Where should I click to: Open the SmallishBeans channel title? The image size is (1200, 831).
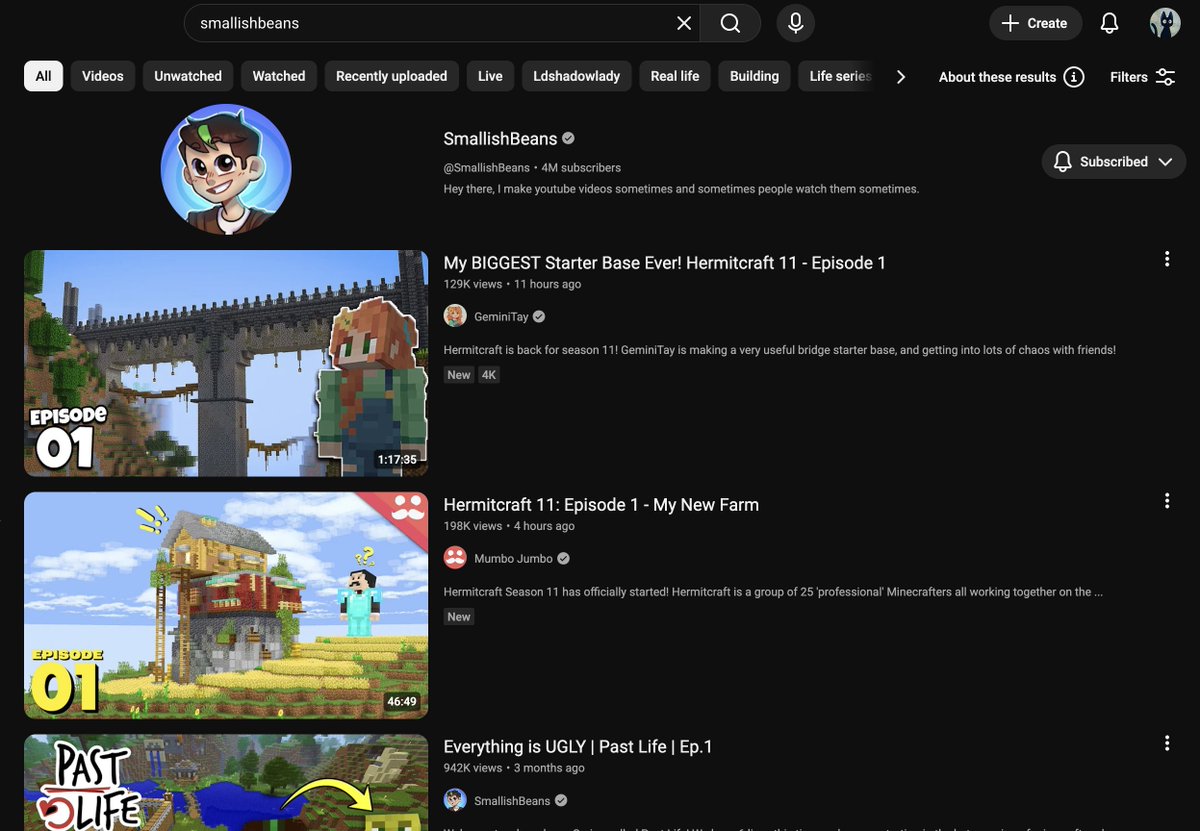500,138
